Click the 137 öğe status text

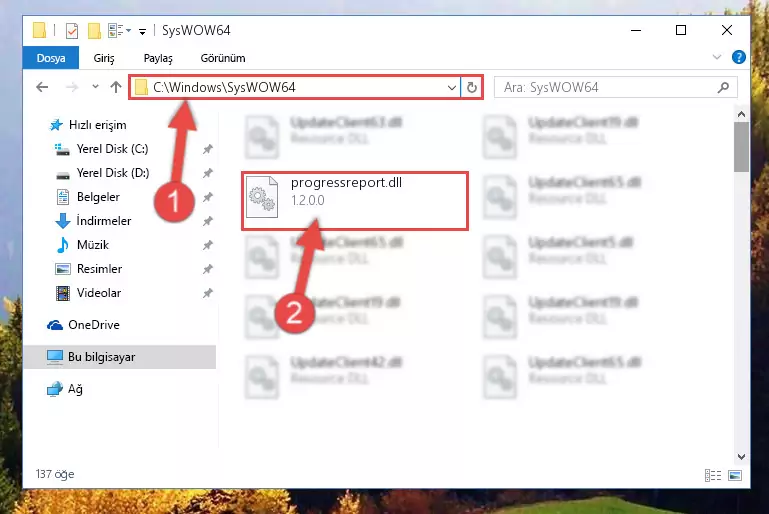(55, 474)
